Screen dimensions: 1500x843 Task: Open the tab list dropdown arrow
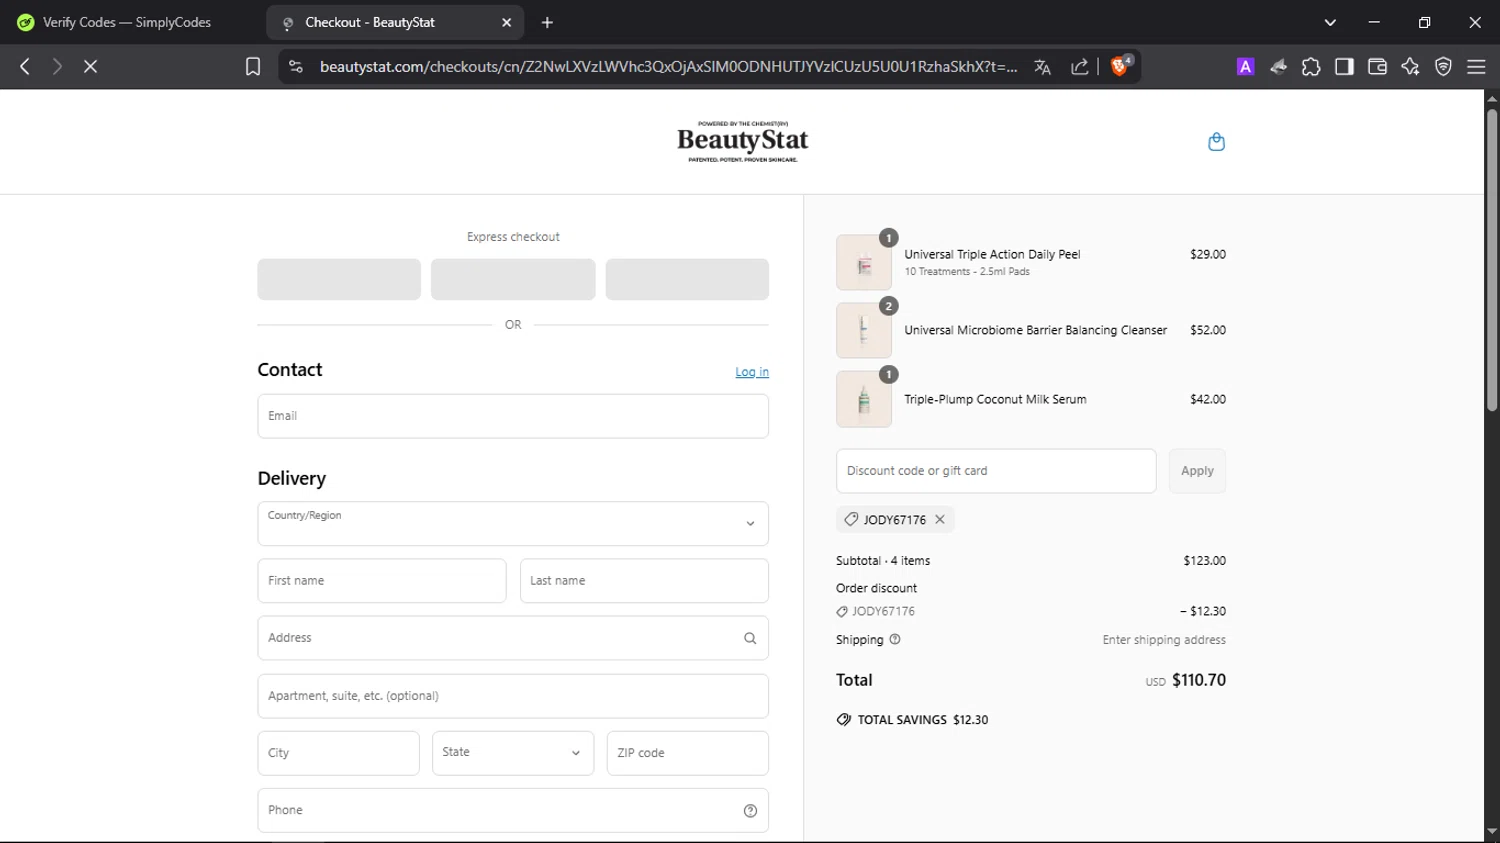[x=1330, y=22]
